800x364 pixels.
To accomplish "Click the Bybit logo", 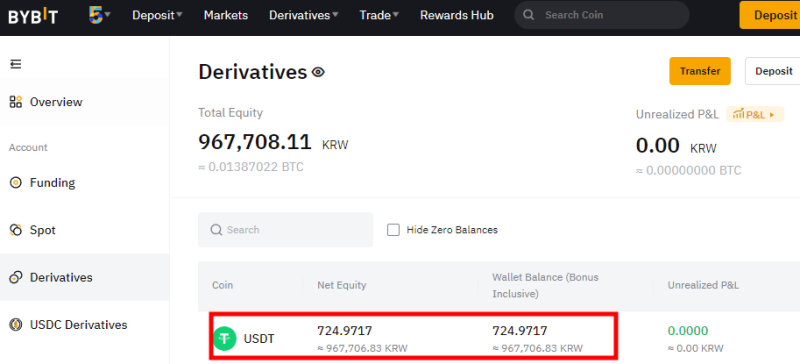I will pos(33,16).
